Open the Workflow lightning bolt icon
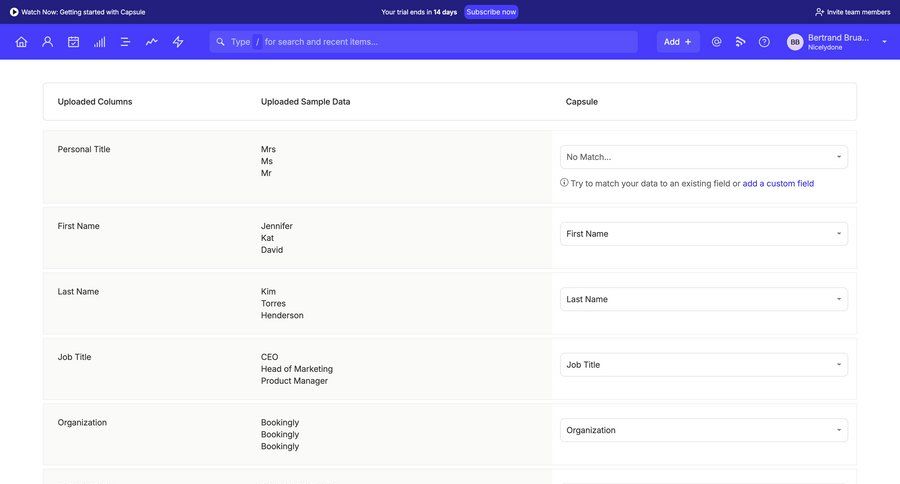Screen dimensions: 900x484 tap(178, 42)
